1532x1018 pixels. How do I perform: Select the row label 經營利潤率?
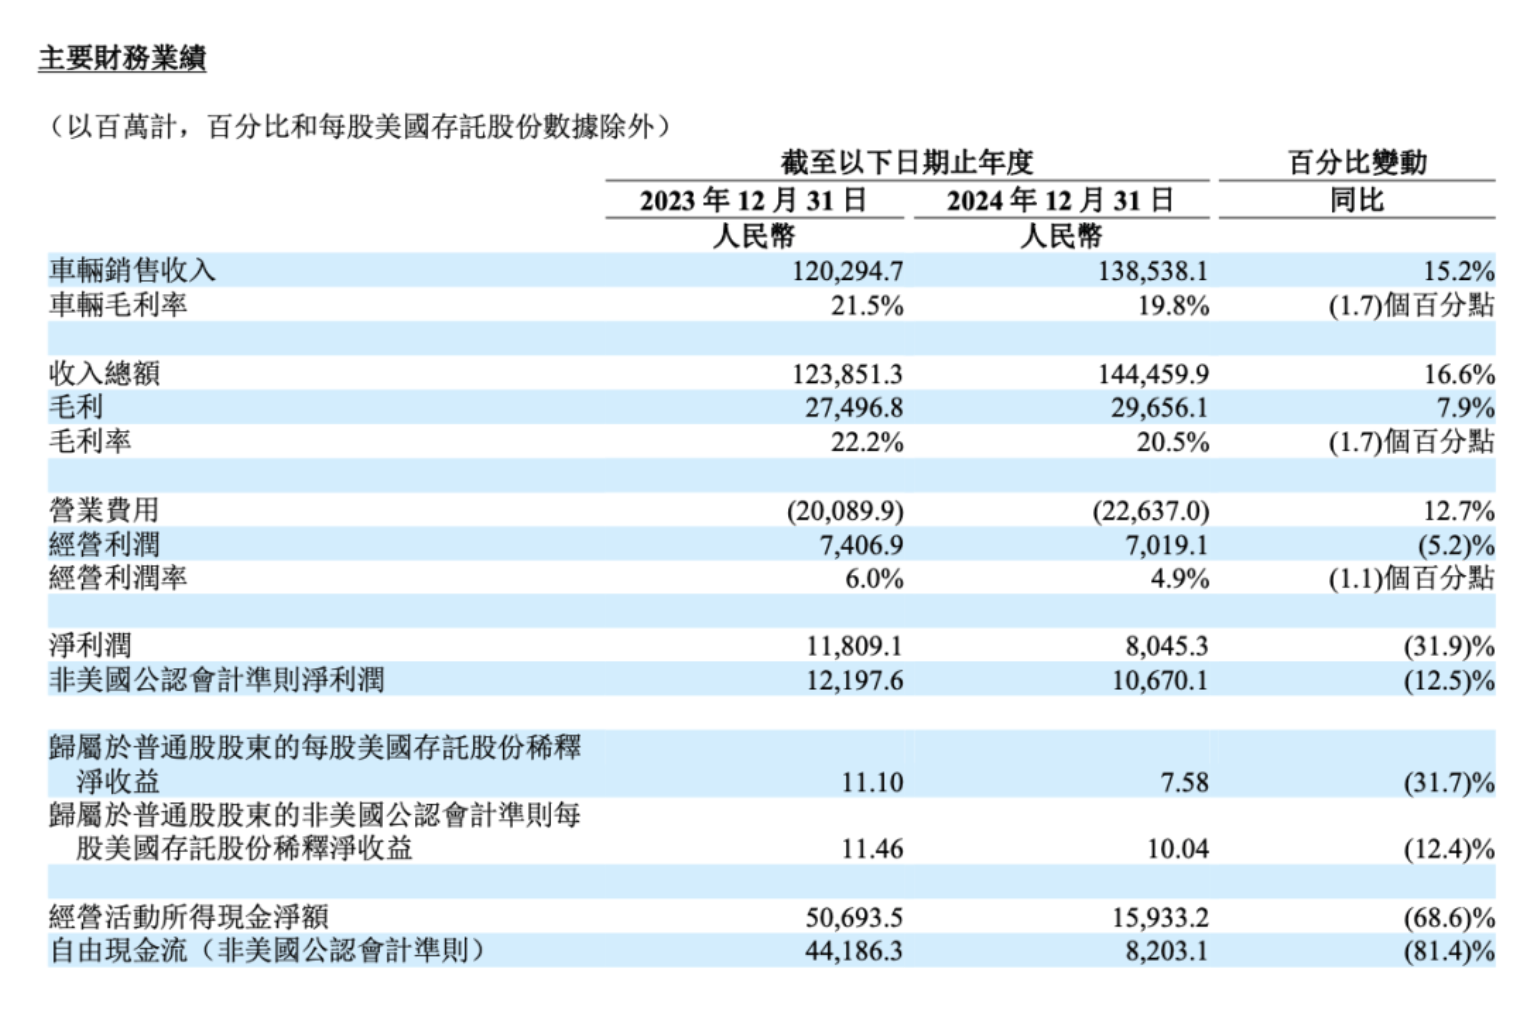click(118, 578)
